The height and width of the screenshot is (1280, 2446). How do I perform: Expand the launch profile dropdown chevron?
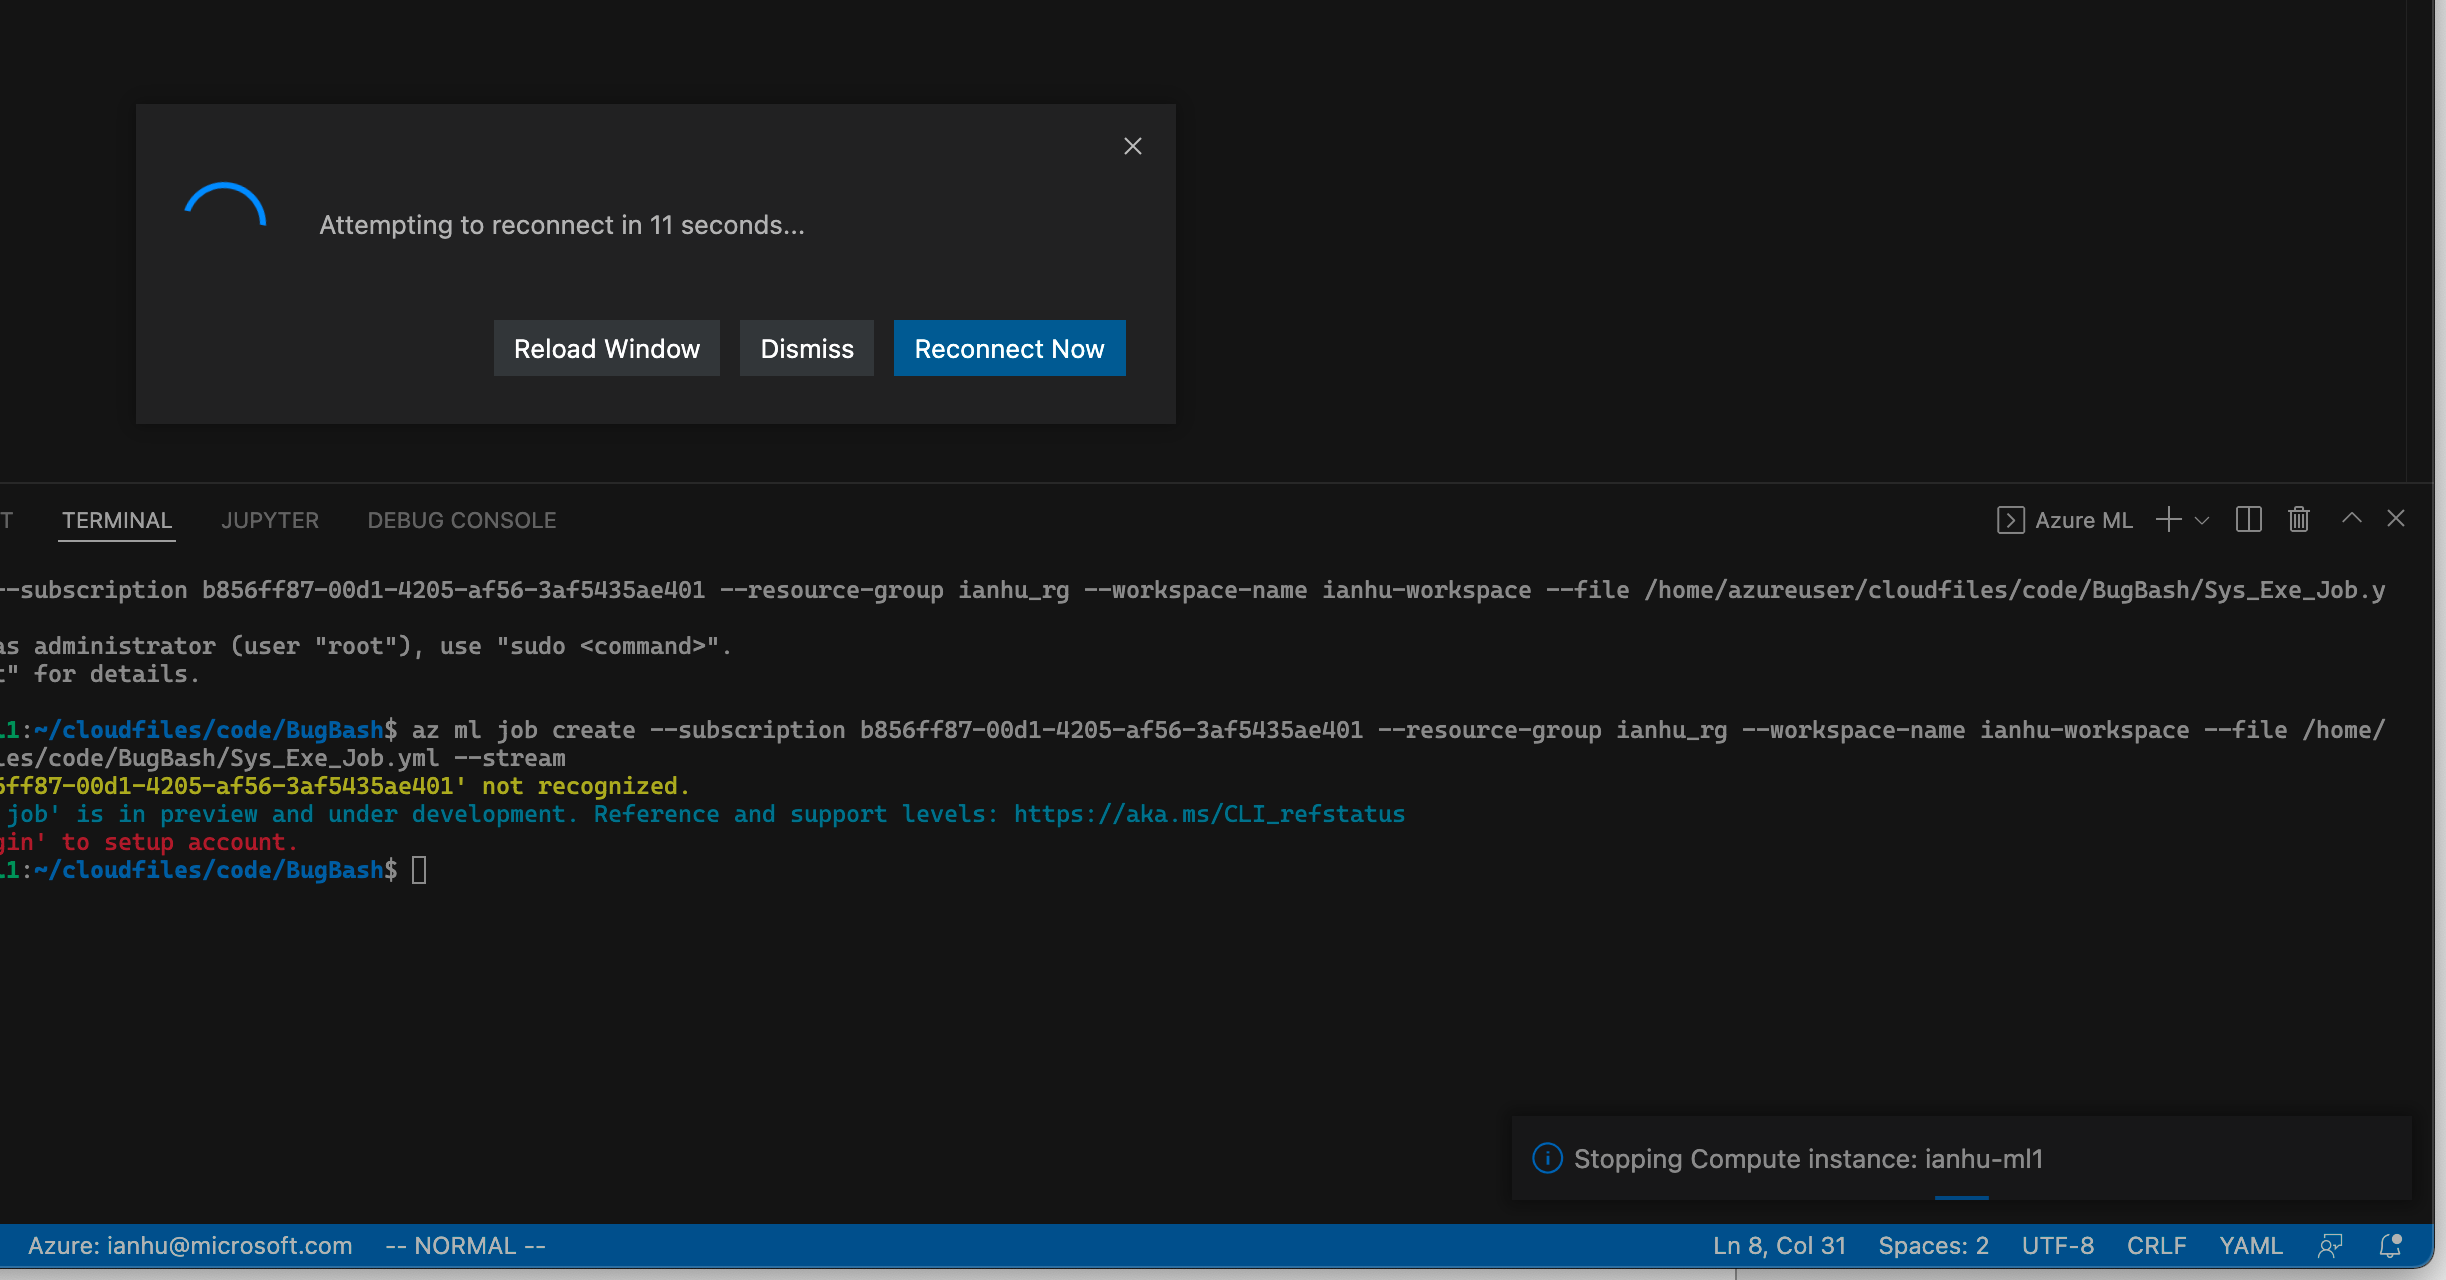(x=2201, y=521)
